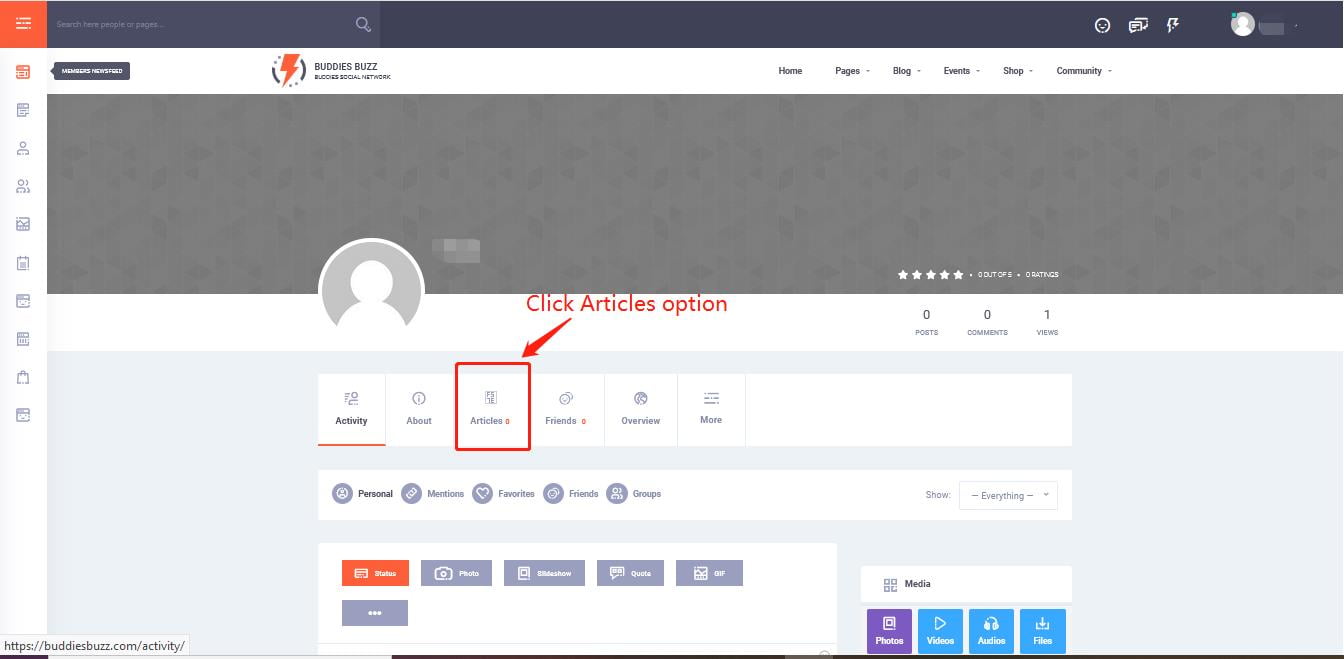Image resolution: width=1344 pixels, height=659 pixels.
Task: Select the Groups activity filter
Action: [x=634, y=493]
